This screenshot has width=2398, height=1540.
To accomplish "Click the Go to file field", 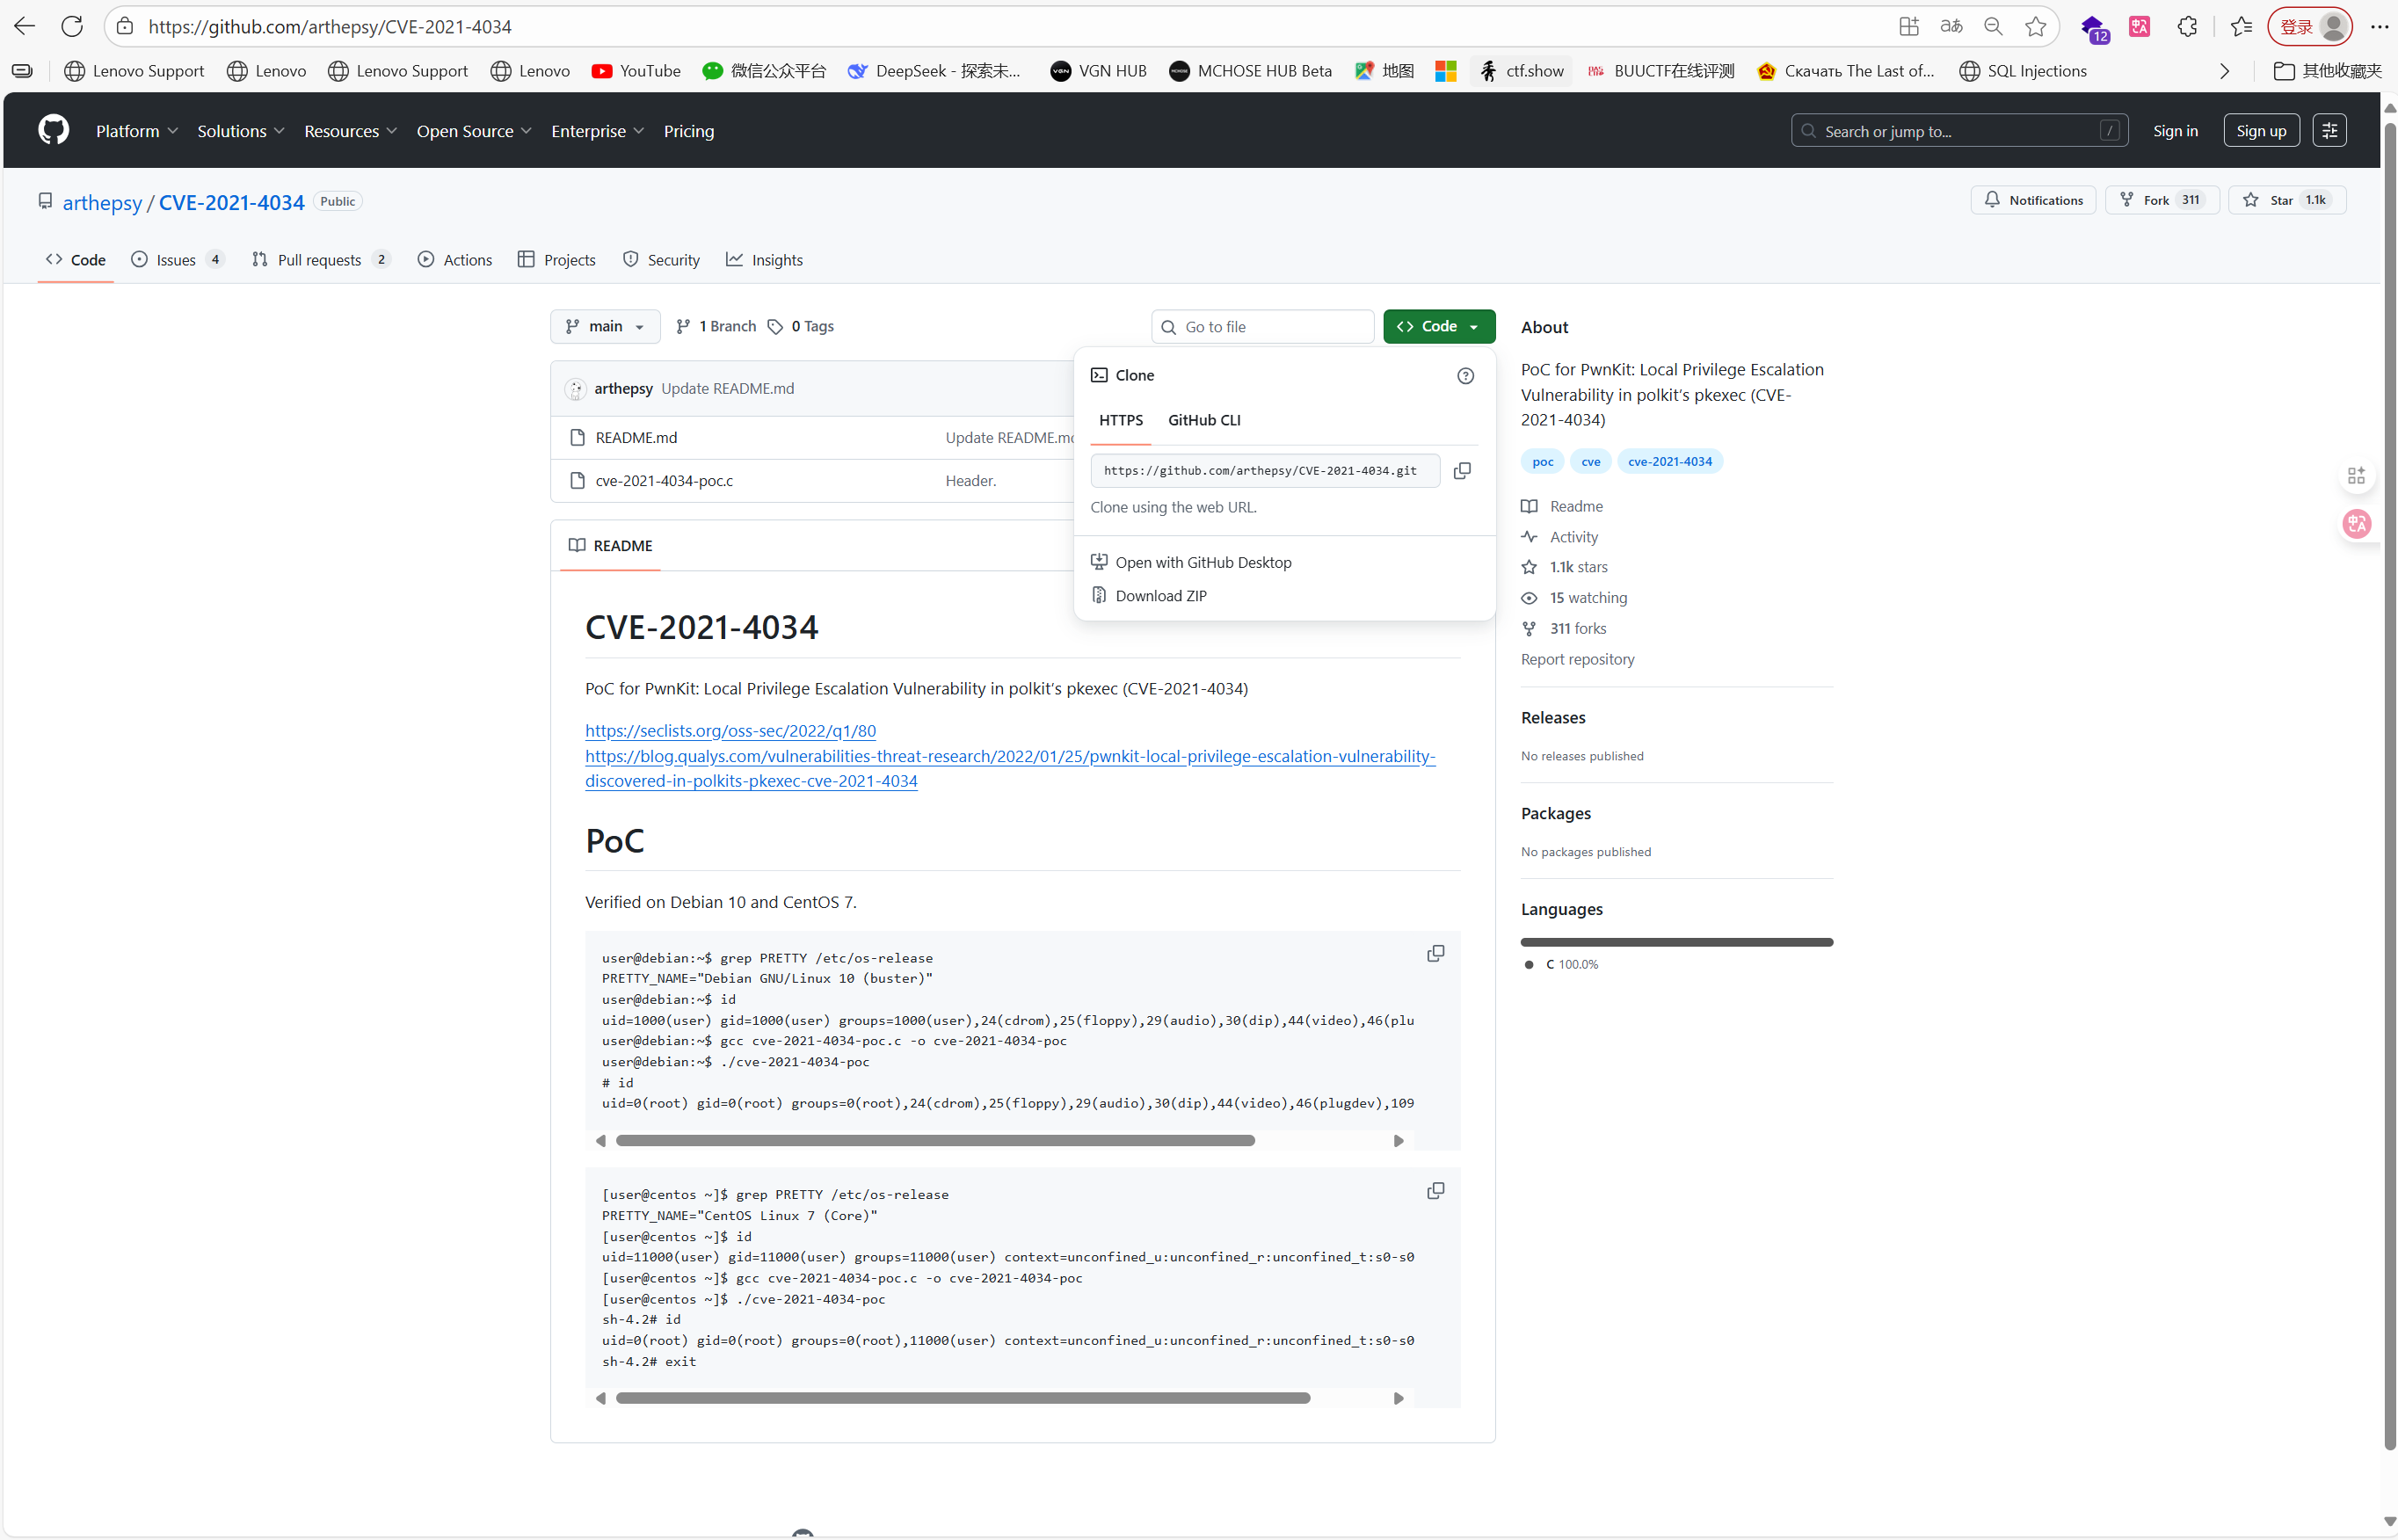I will pyautogui.click(x=1263, y=327).
